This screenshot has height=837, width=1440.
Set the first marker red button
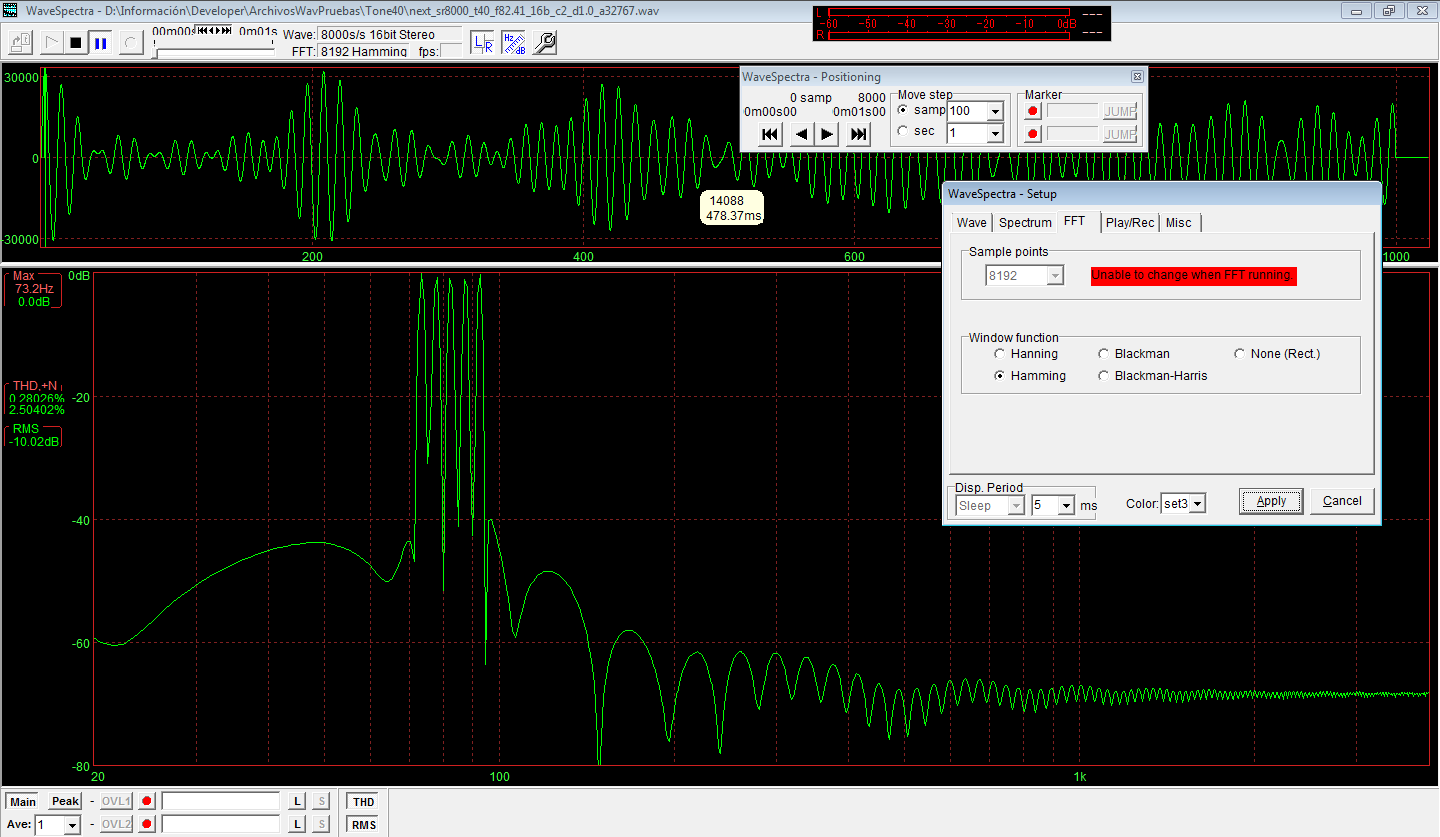[1033, 111]
